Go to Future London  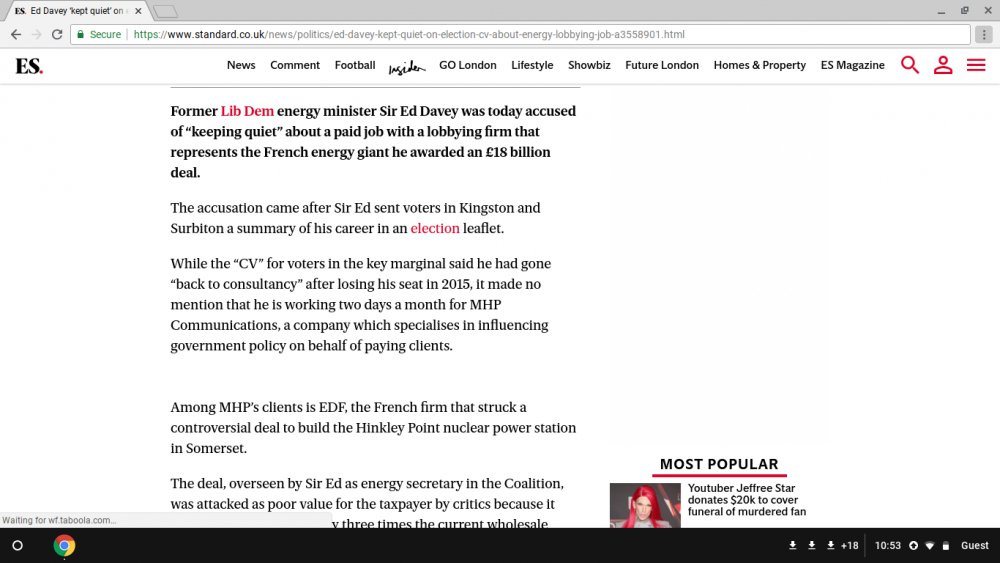[x=662, y=65]
